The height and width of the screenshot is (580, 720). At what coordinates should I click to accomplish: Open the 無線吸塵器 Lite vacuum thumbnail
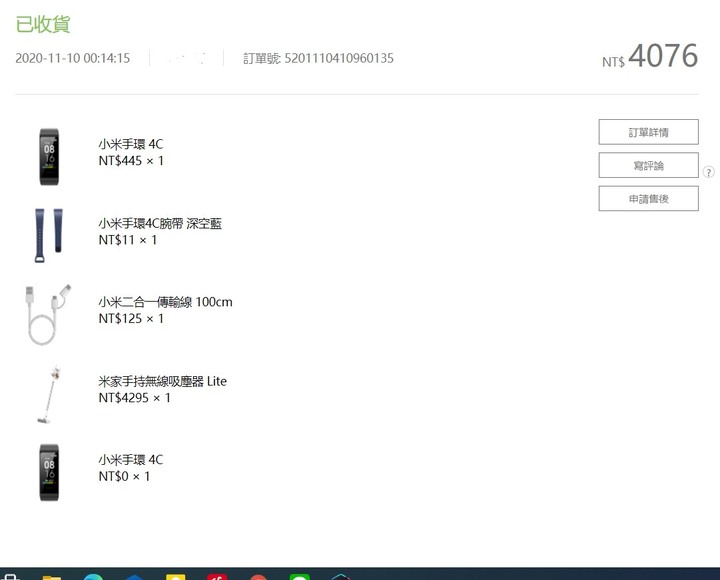(50, 394)
